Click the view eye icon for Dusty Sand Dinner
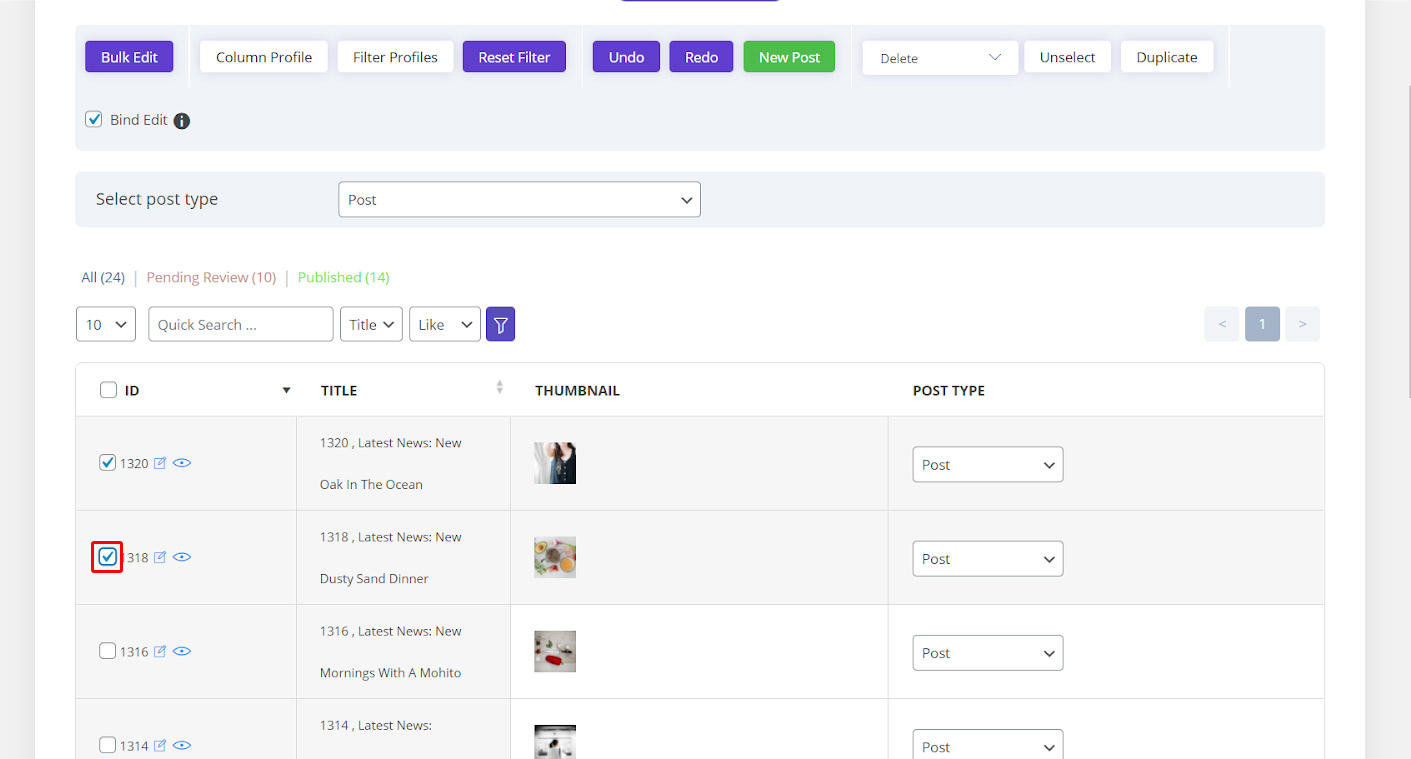This screenshot has width=1411, height=759. 182,557
